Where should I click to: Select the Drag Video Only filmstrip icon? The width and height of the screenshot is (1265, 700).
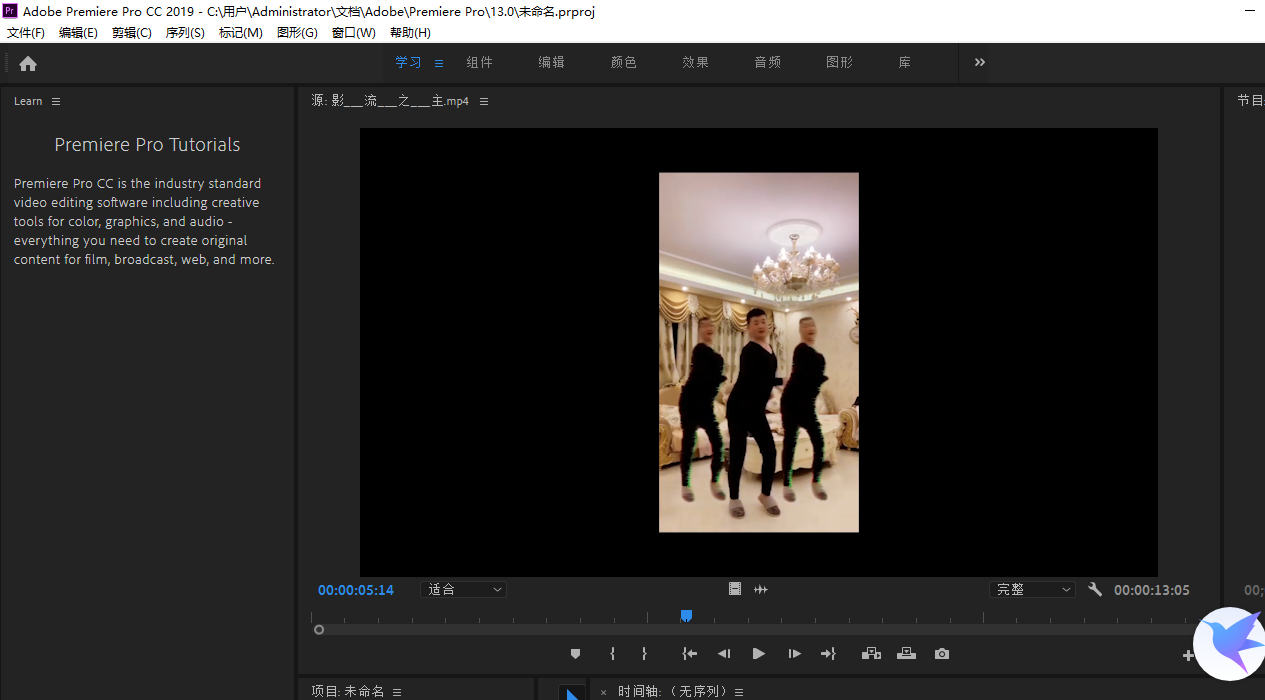pos(735,590)
